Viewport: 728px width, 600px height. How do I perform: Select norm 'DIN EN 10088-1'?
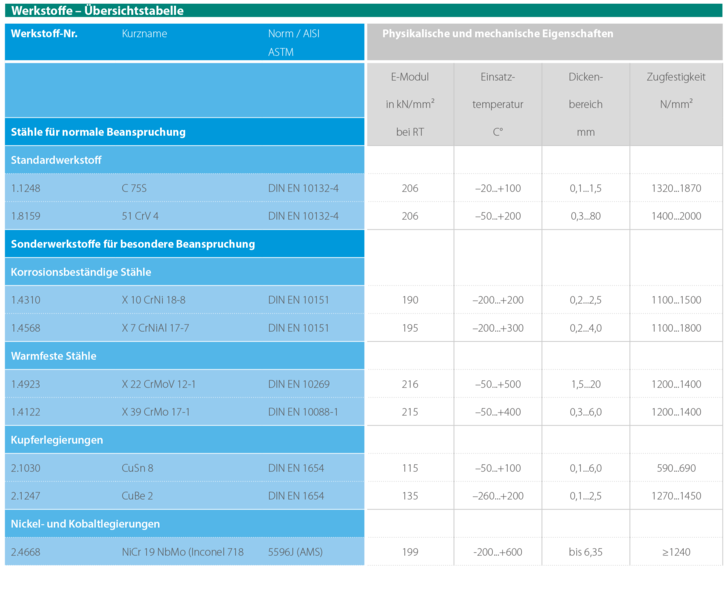pos(303,412)
